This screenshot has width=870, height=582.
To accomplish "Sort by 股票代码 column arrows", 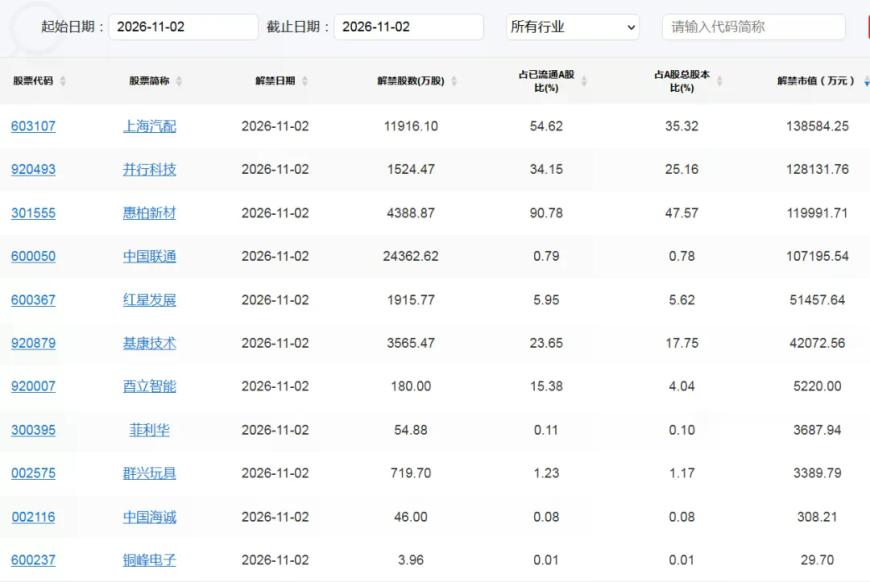I will pos(63,81).
